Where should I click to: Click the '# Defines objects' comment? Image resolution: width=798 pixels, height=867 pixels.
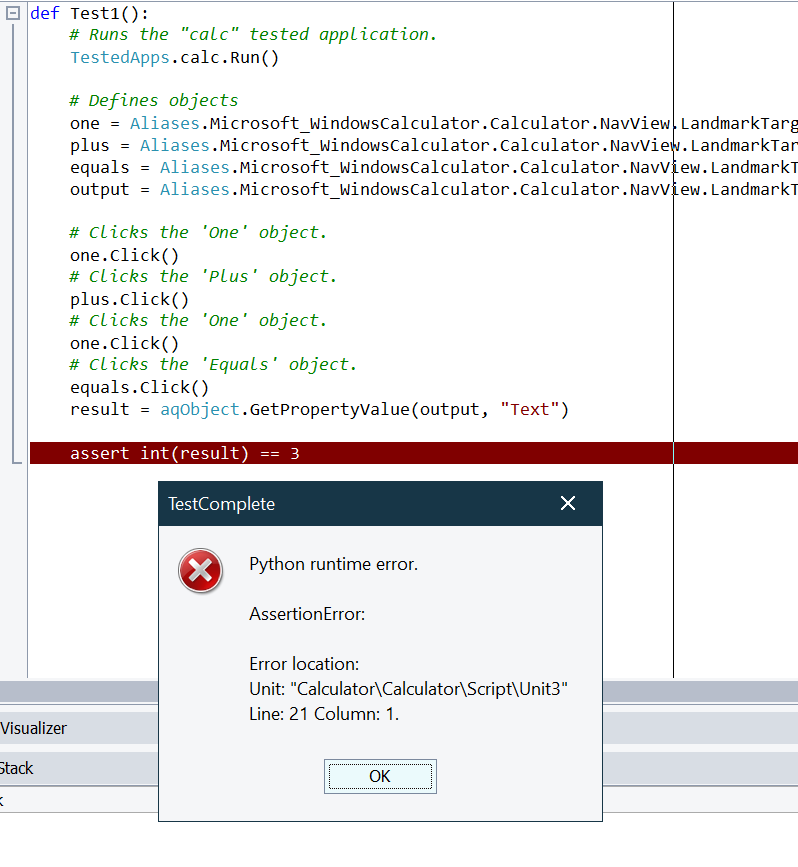click(154, 101)
